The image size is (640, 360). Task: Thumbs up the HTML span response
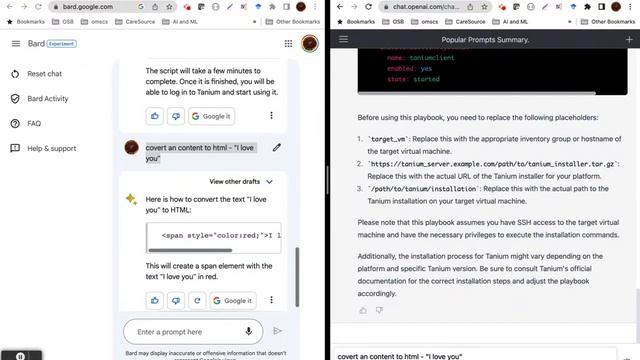click(155, 301)
